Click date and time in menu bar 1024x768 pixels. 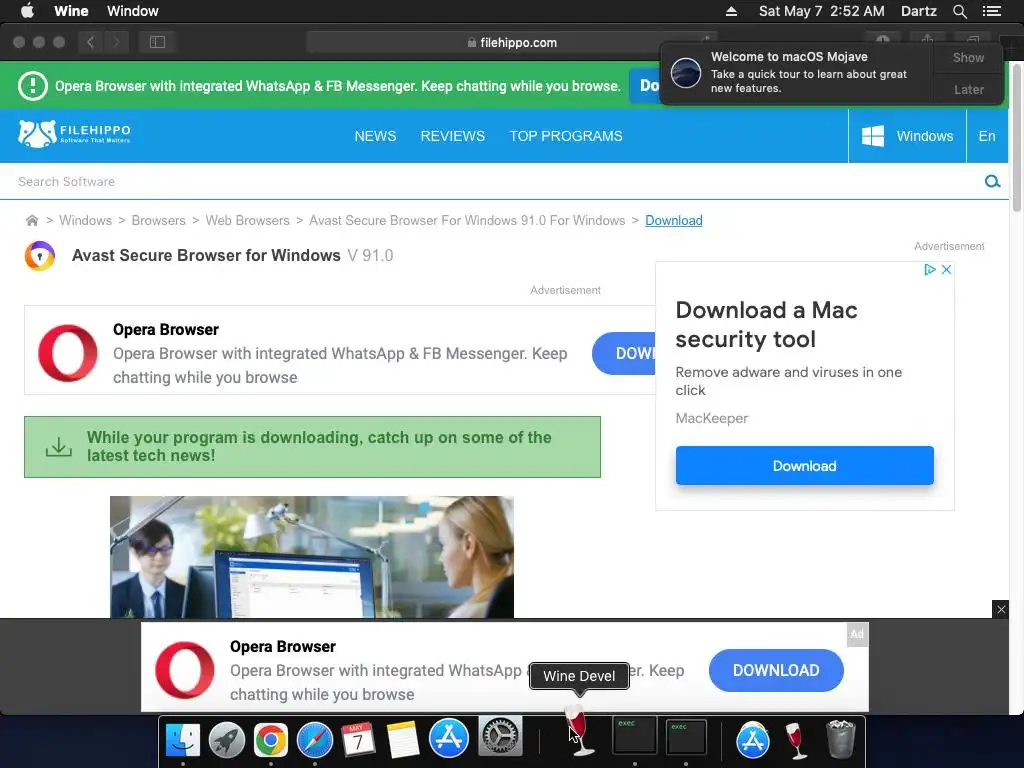click(x=822, y=11)
